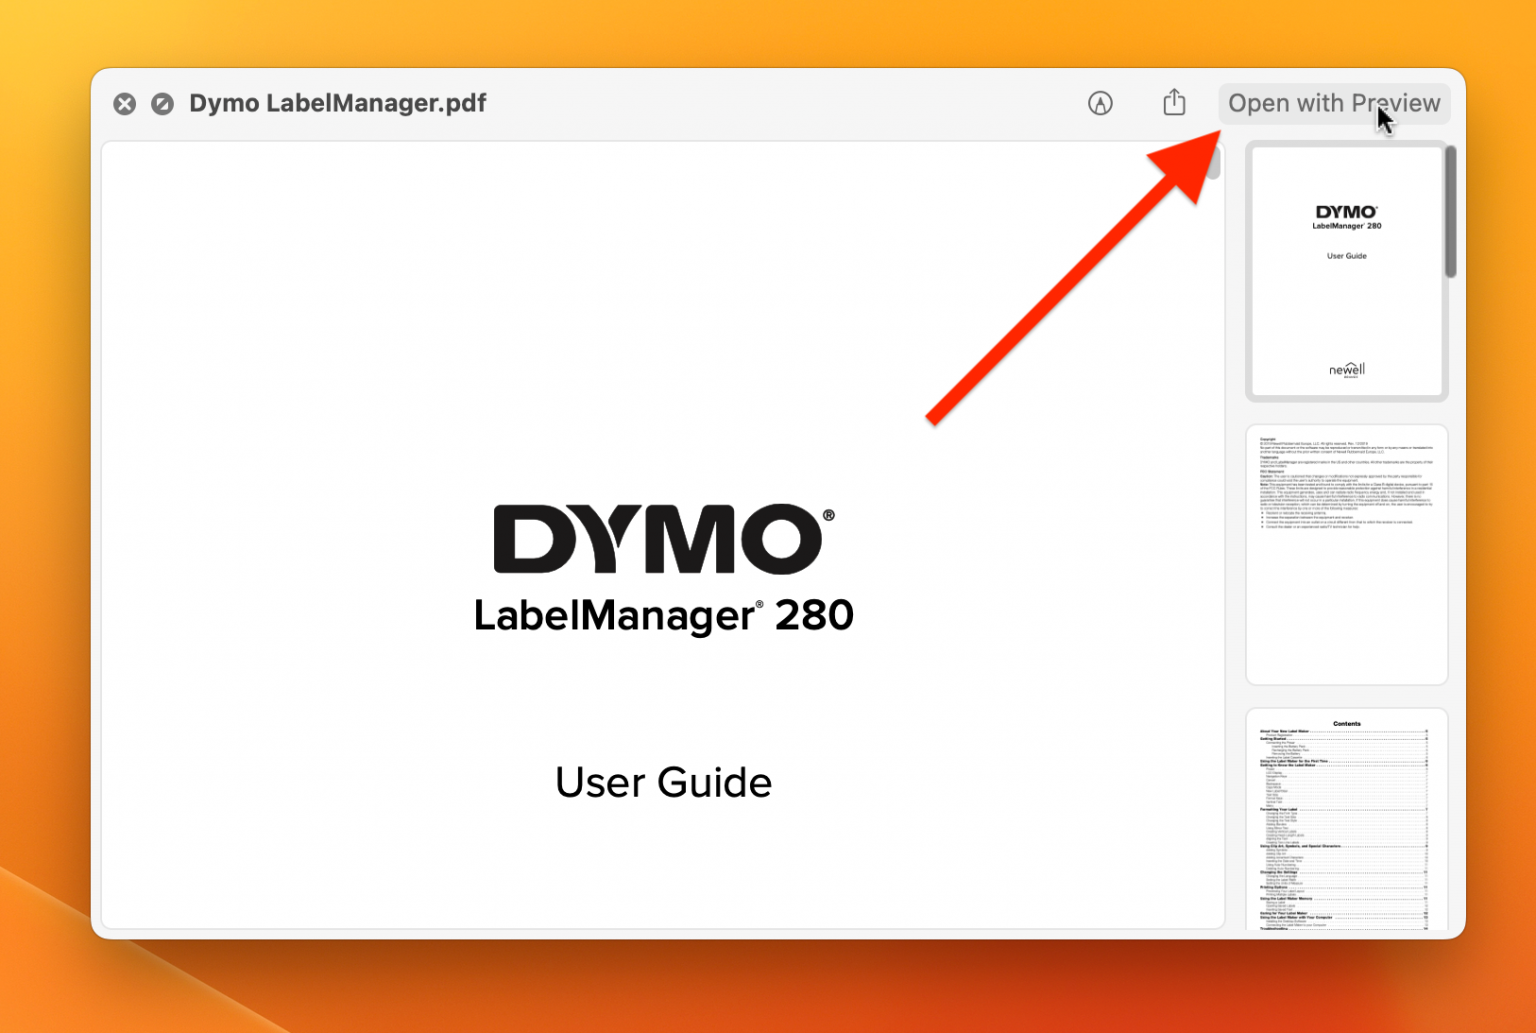
Task: Click User Guide text in first thumbnail
Action: coord(1346,256)
